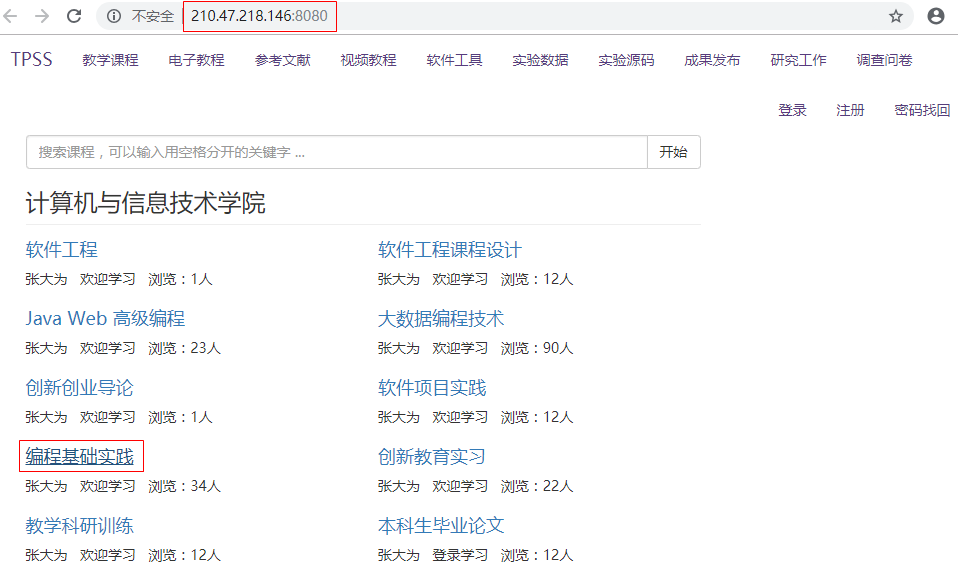The image size is (958, 585).
Task: Reload the page with refresh icon
Action: 74,16
